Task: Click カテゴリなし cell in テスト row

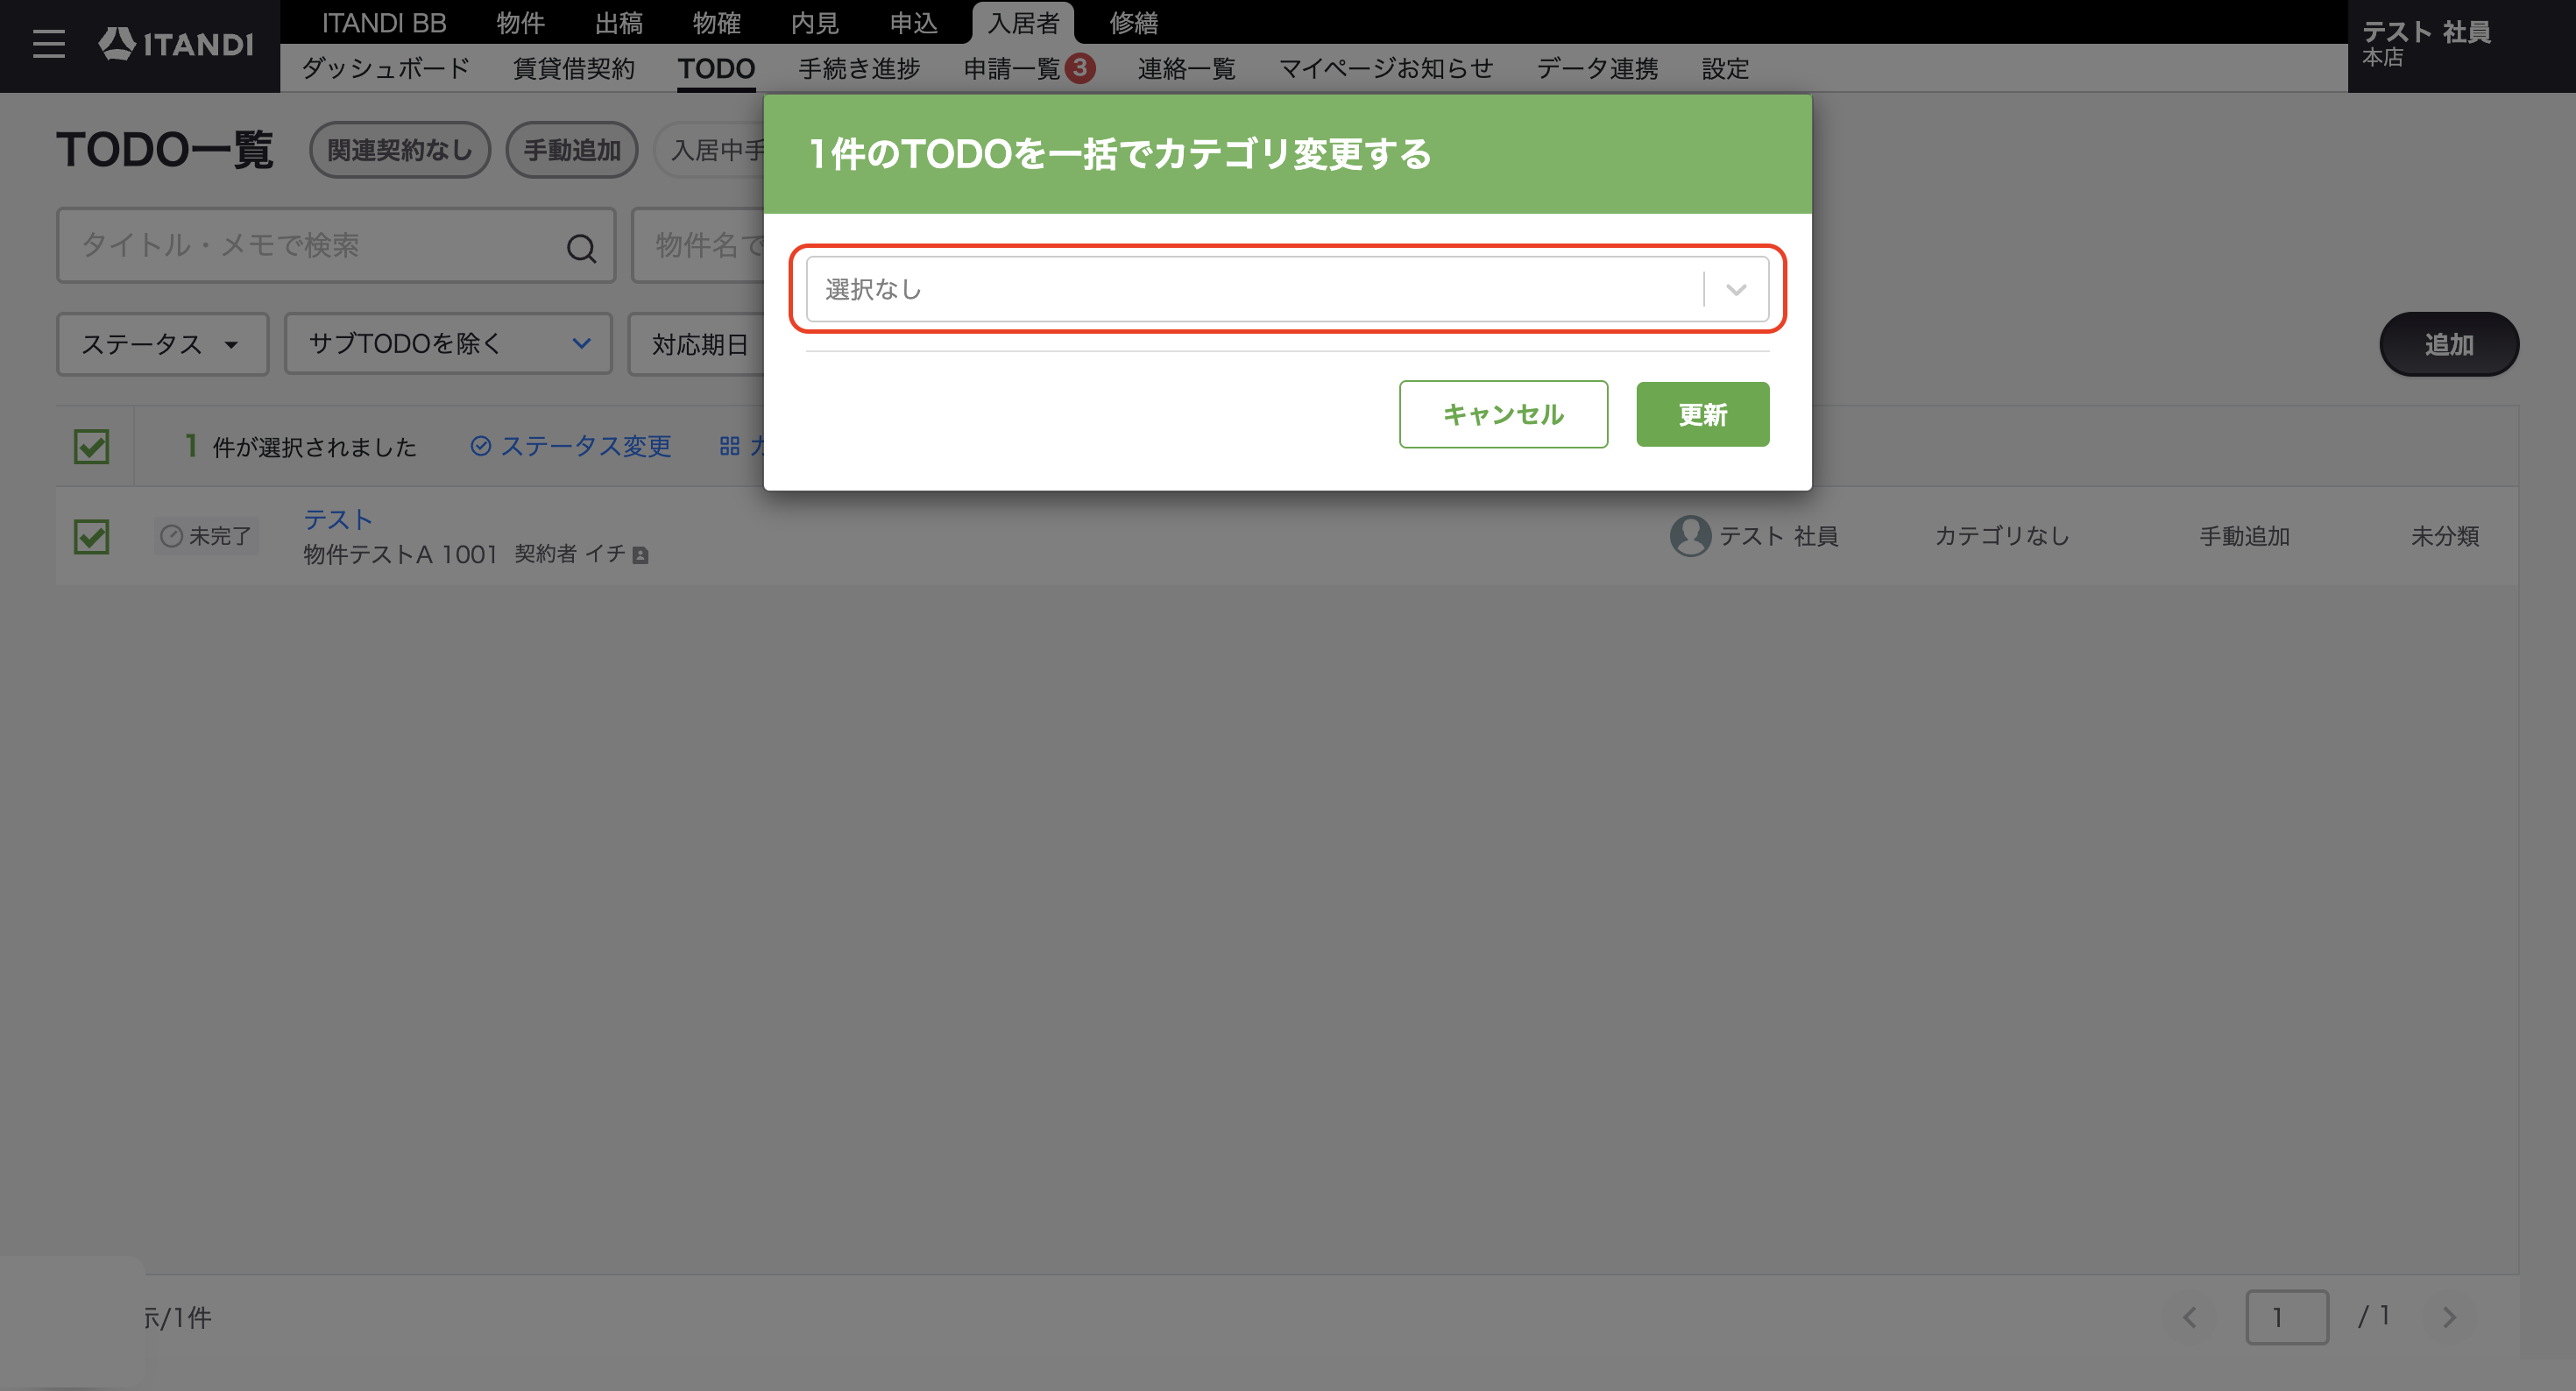Action: 2001,536
